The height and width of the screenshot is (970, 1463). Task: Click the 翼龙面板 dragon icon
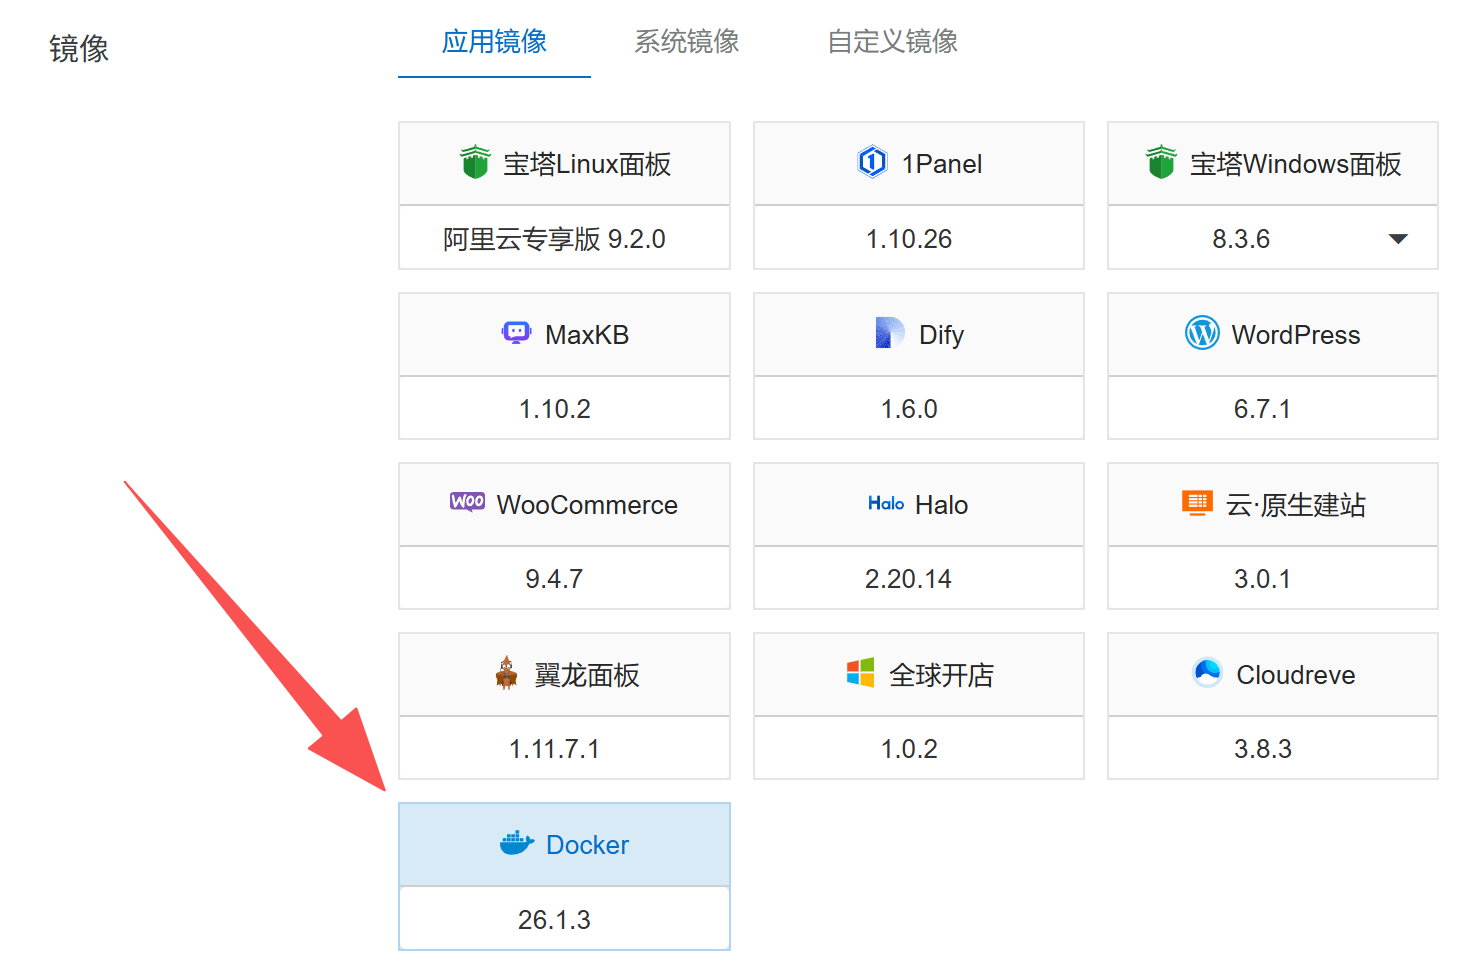[507, 673]
